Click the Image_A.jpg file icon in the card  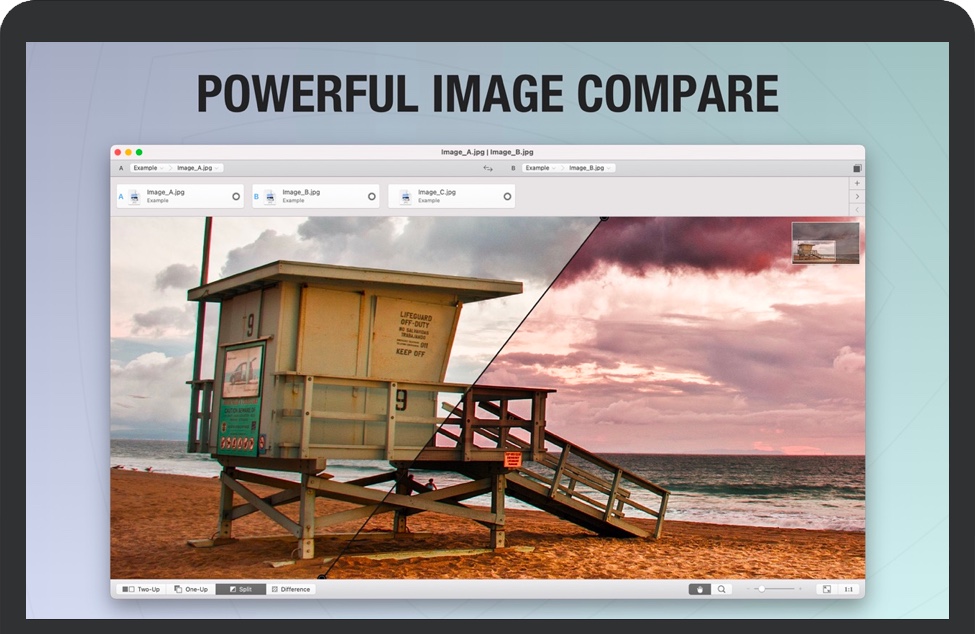pos(135,197)
